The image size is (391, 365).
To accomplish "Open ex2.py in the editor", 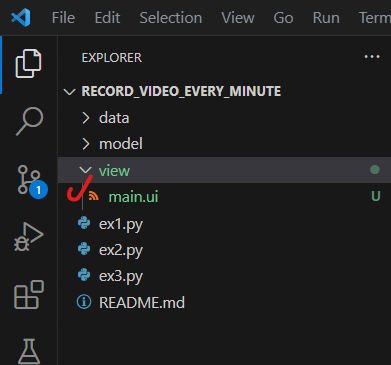I will [x=224, y=250].
